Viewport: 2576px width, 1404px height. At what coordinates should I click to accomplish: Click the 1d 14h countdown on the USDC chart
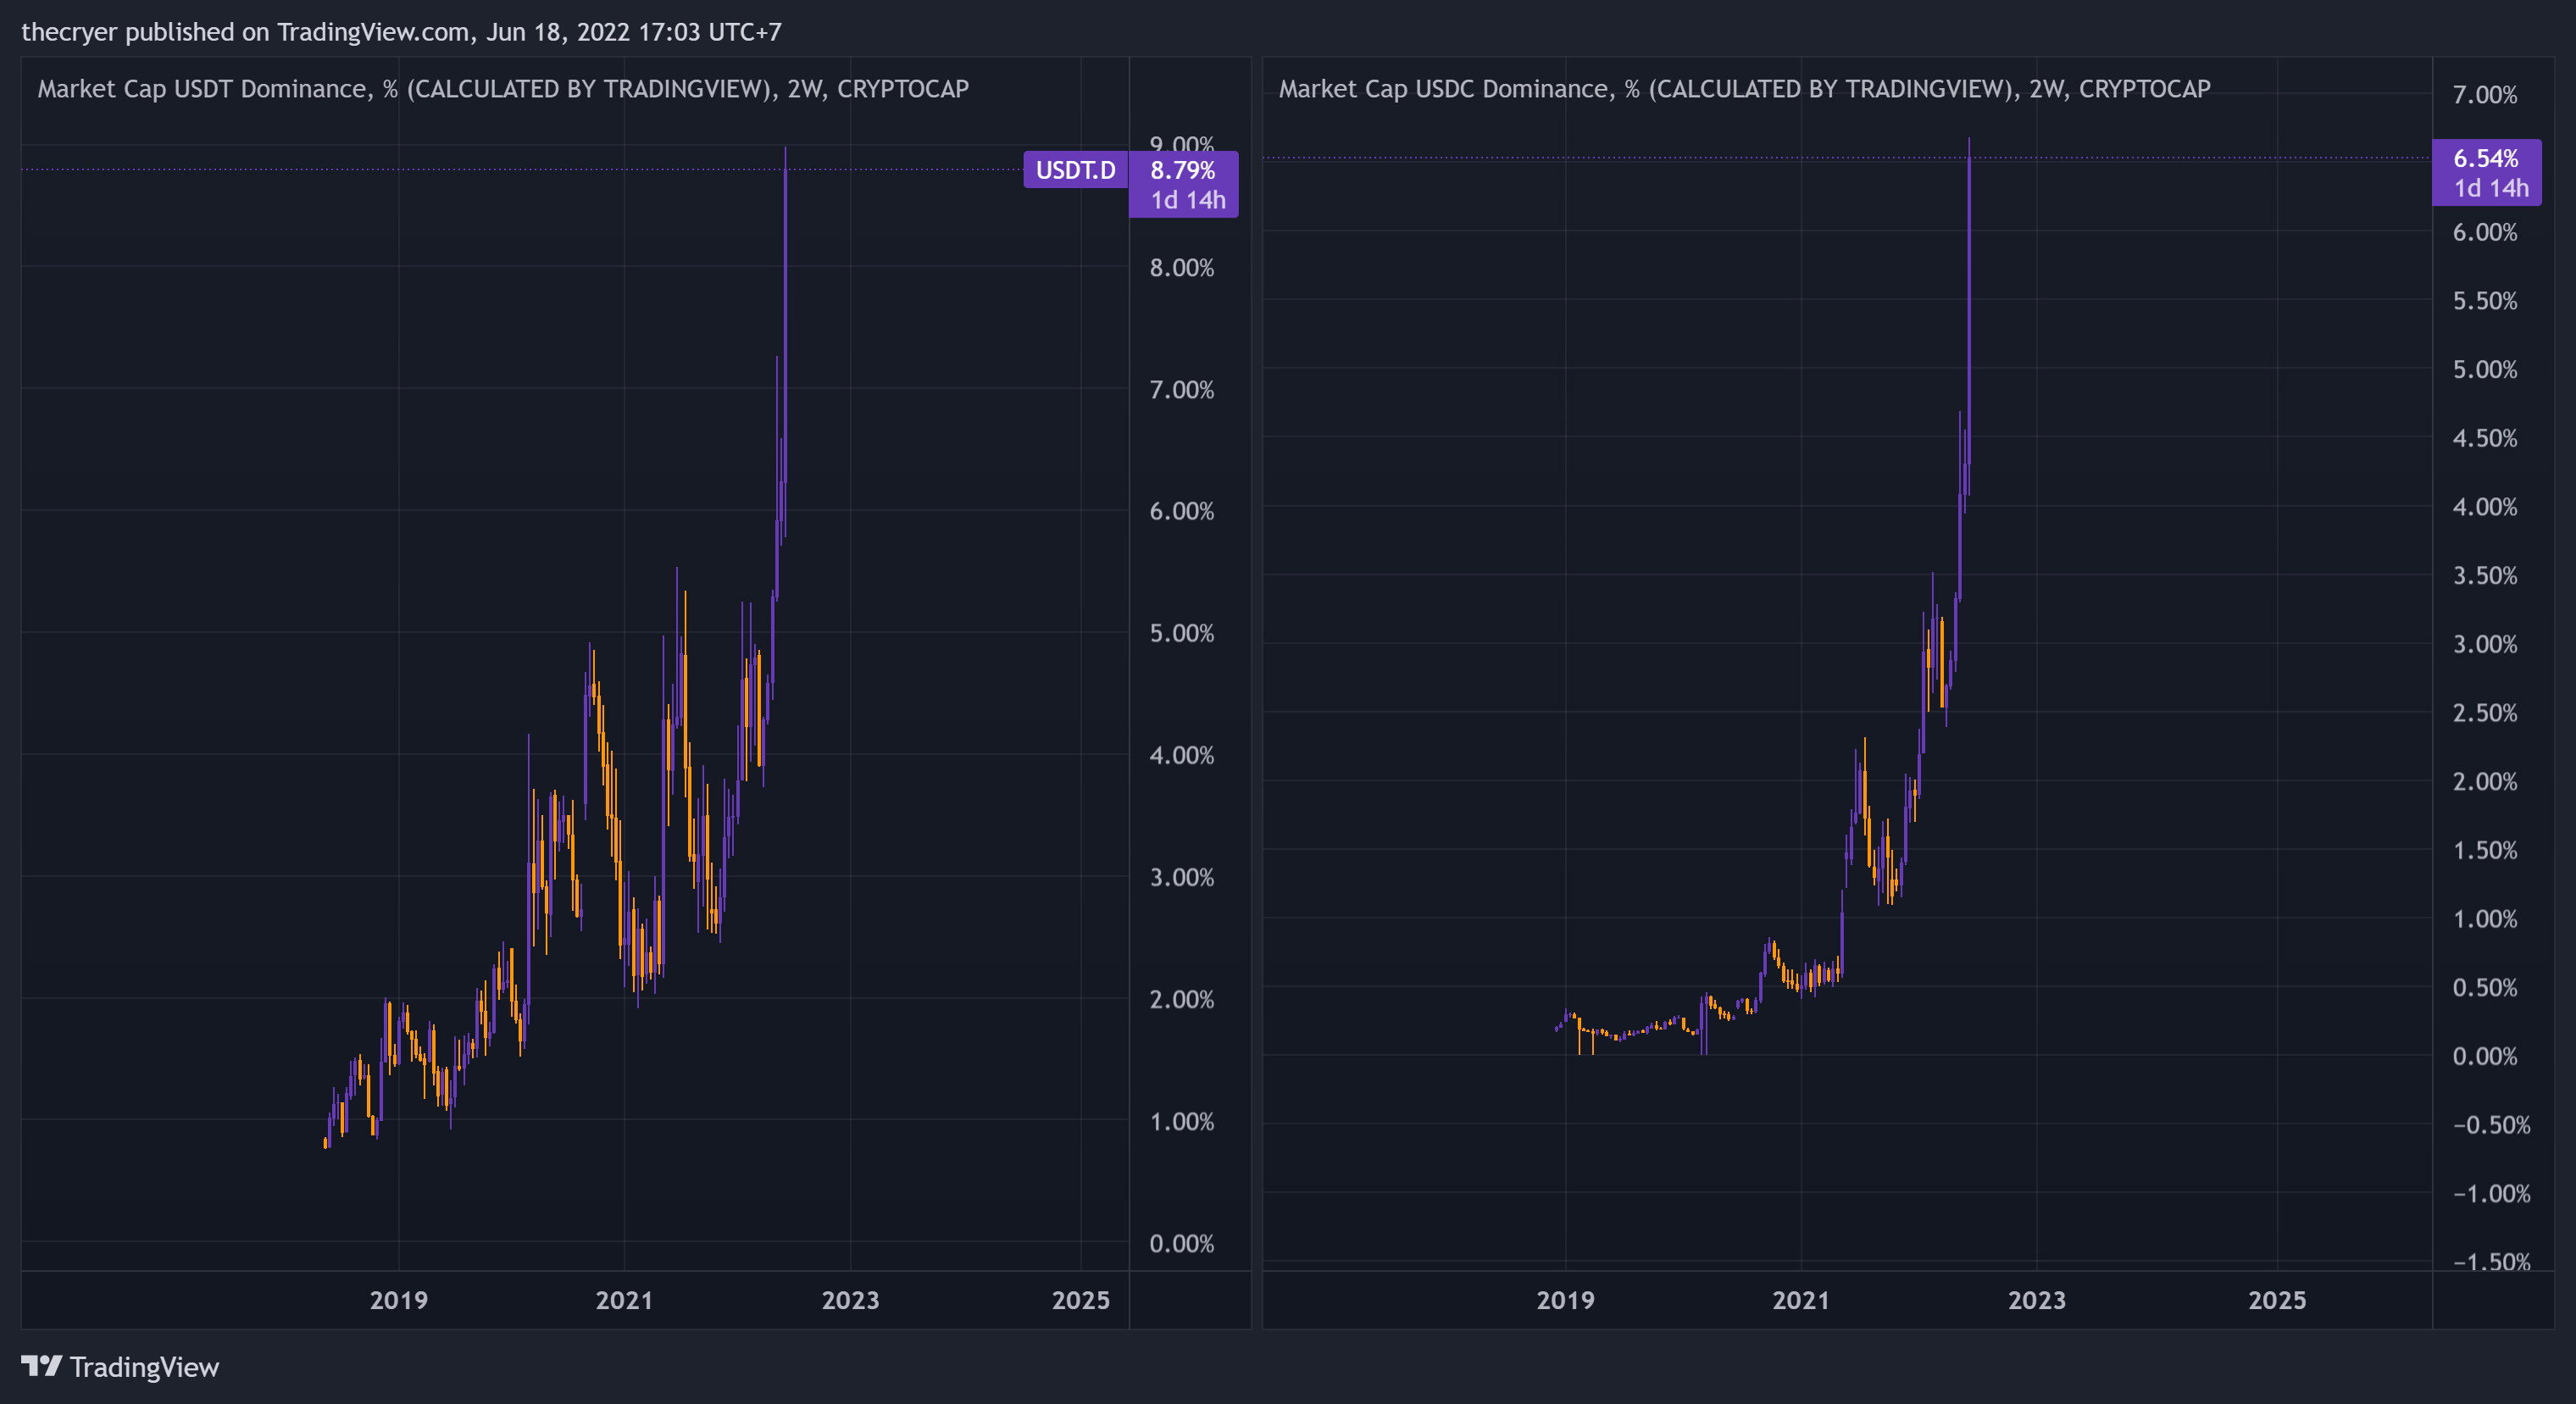coord(2490,188)
